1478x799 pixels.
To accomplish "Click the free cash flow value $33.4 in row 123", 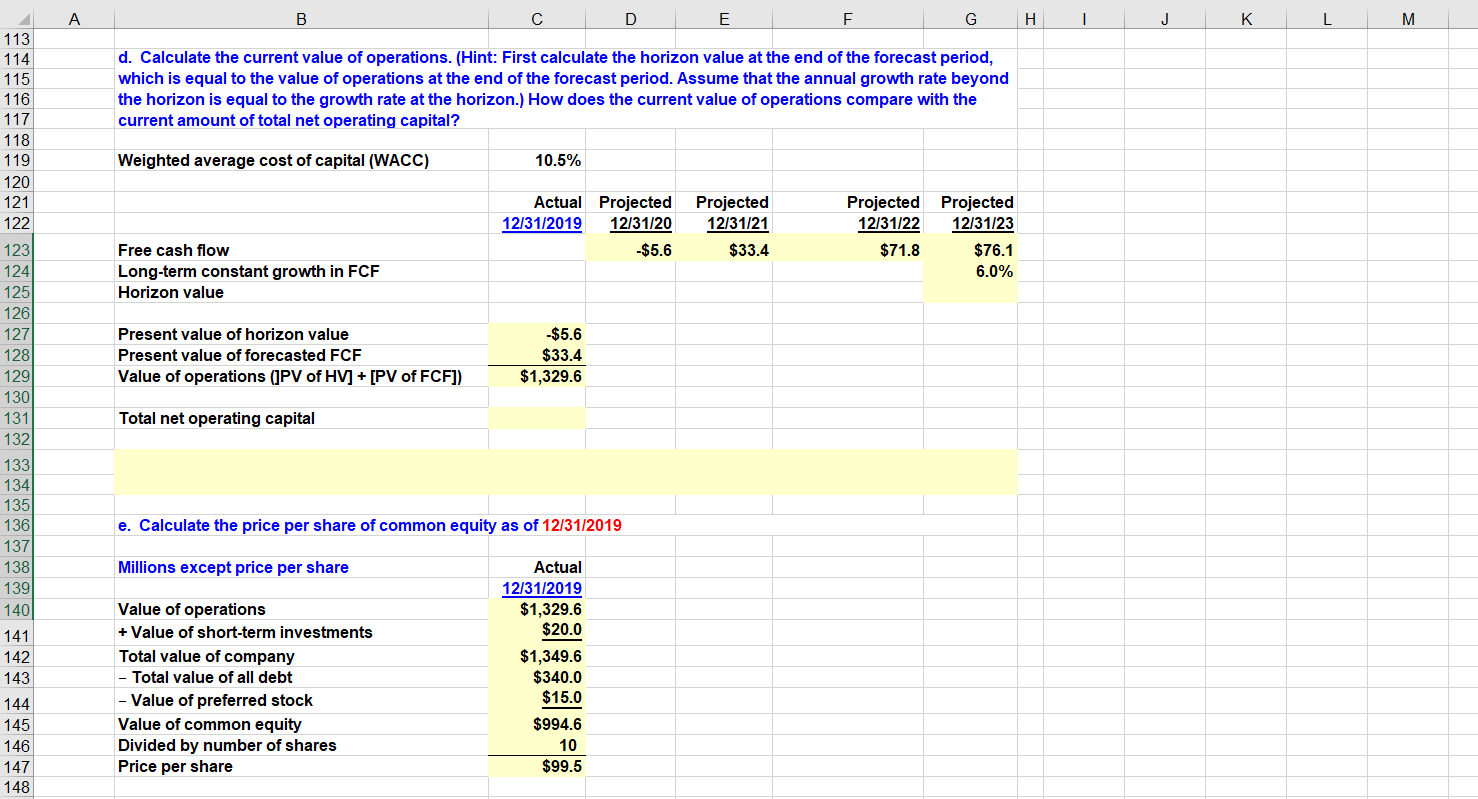I will [x=722, y=250].
